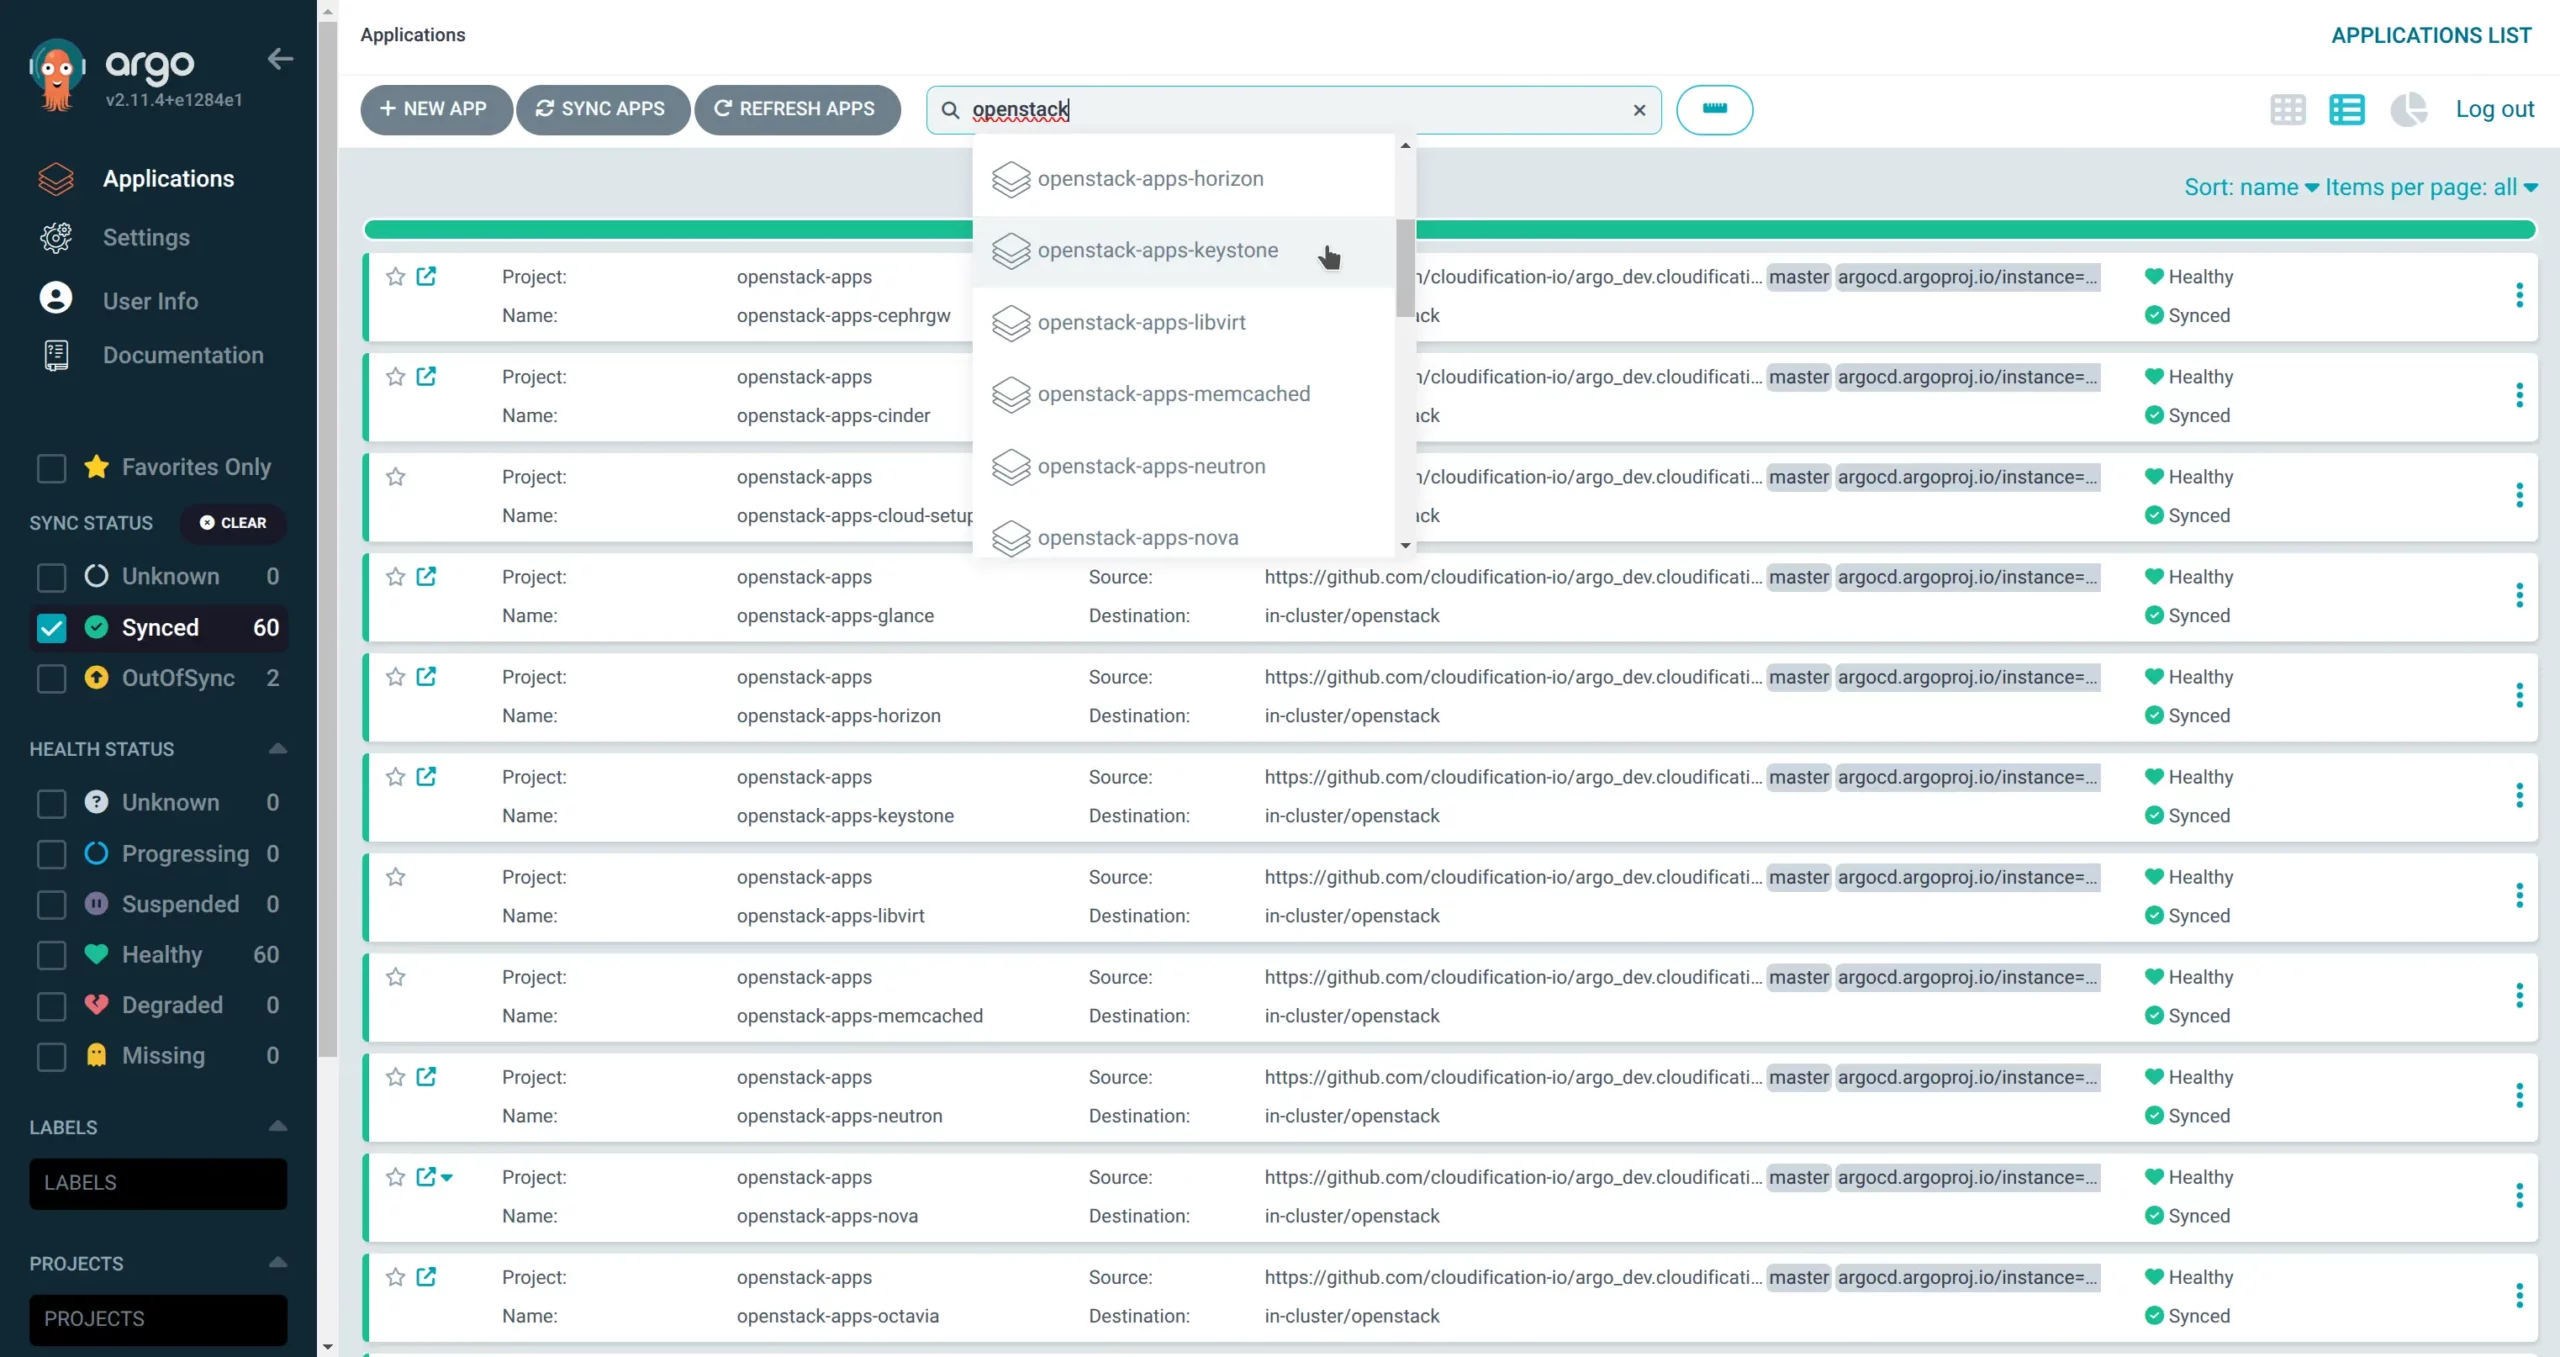Open external link for openstack-apps-cephrgw
Image resolution: width=2560 pixels, height=1357 pixels.
tap(426, 277)
